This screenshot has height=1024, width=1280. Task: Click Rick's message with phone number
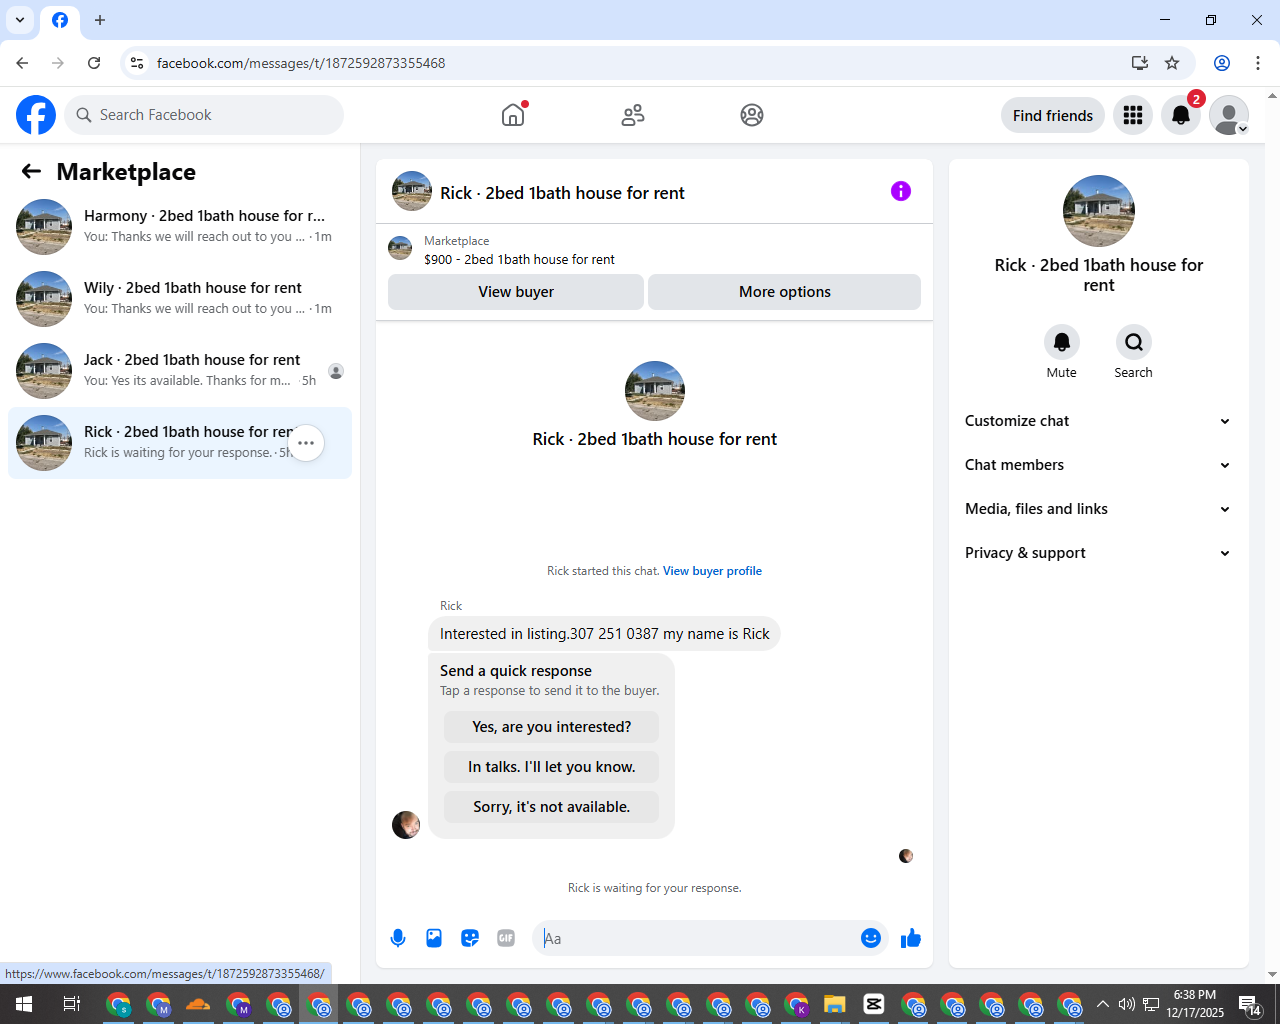[604, 634]
